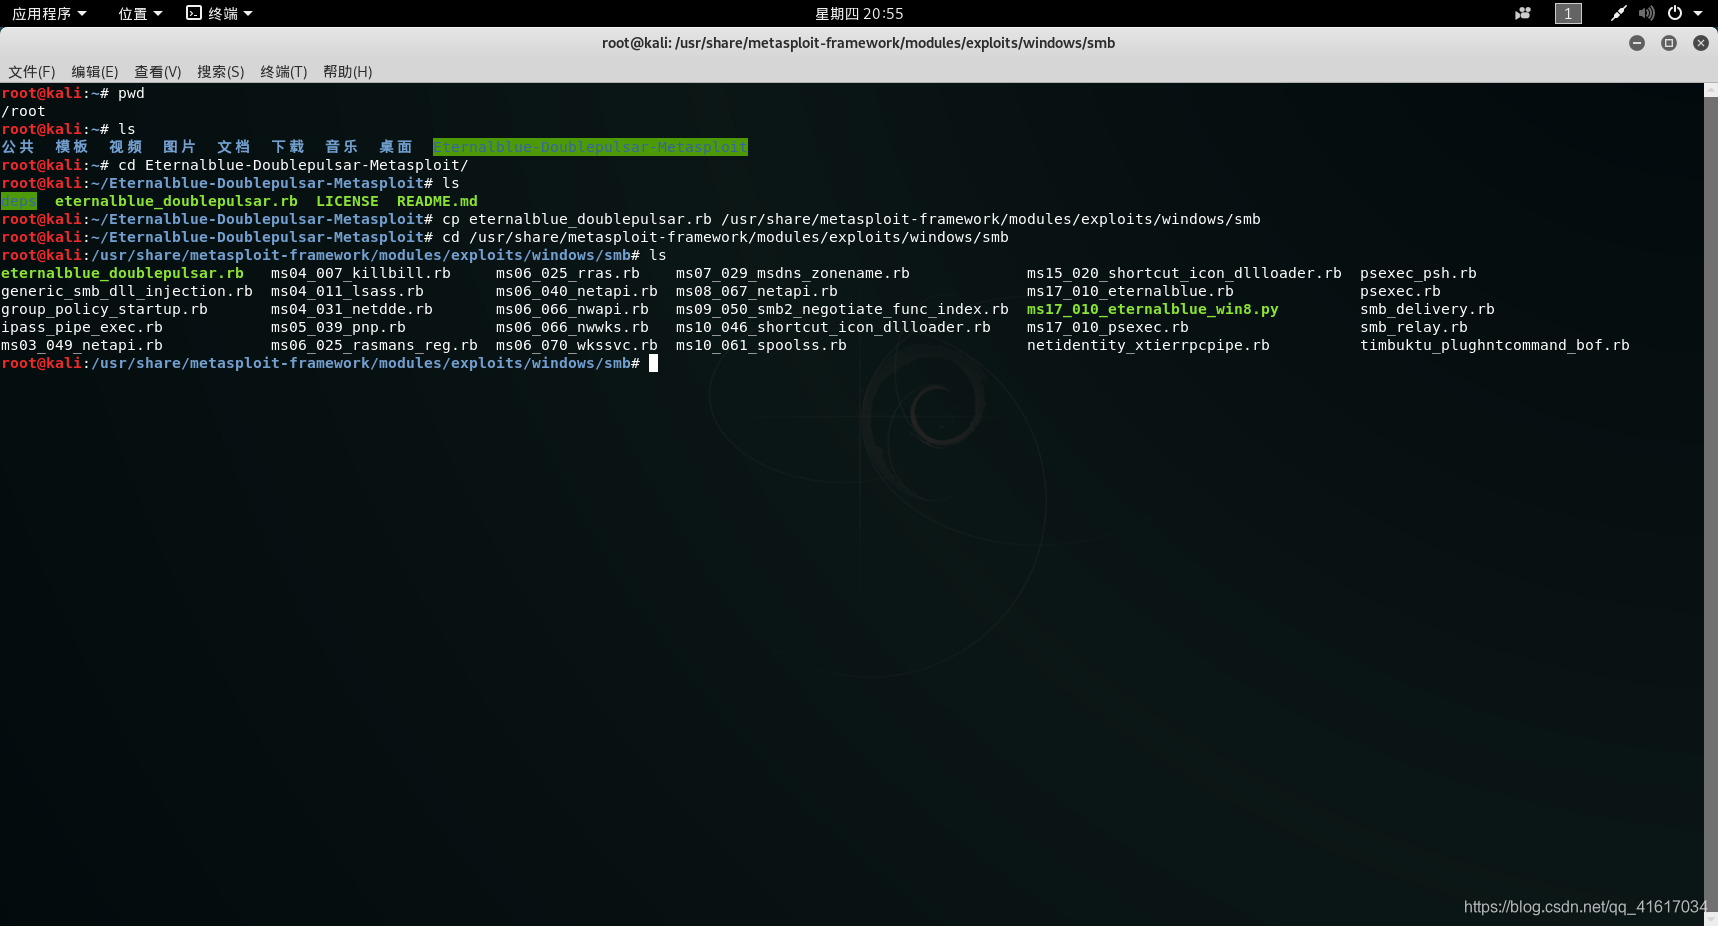This screenshot has height=926, width=1718.
Task: Click the clock showing 星期四 20:55
Action: click(x=859, y=13)
